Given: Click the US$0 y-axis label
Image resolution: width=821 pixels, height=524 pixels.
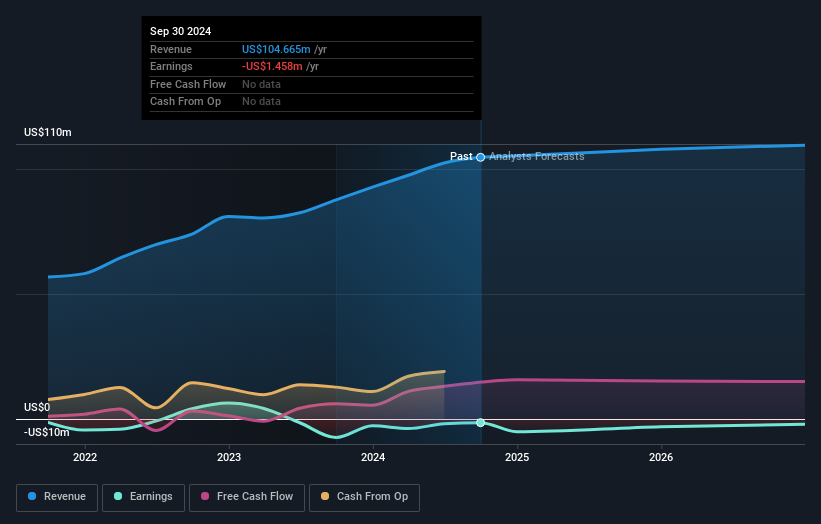Looking at the screenshot, I should click(37, 407).
